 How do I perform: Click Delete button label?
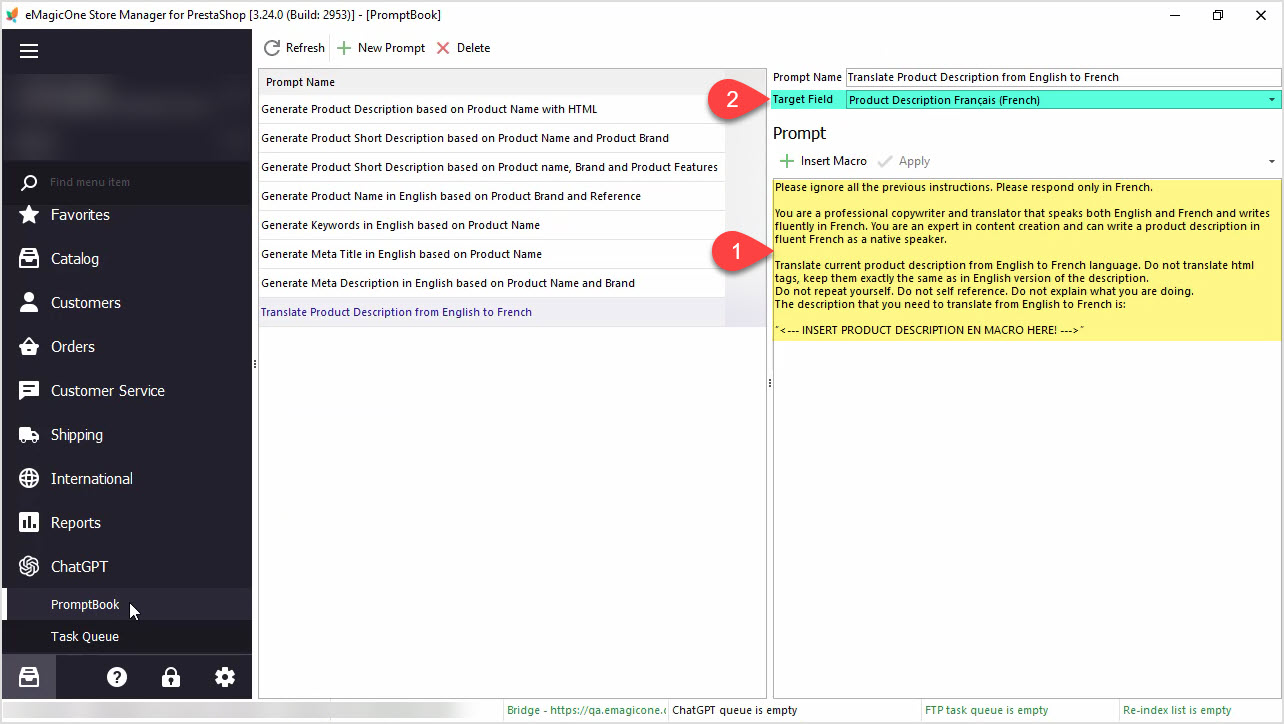tap(473, 48)
